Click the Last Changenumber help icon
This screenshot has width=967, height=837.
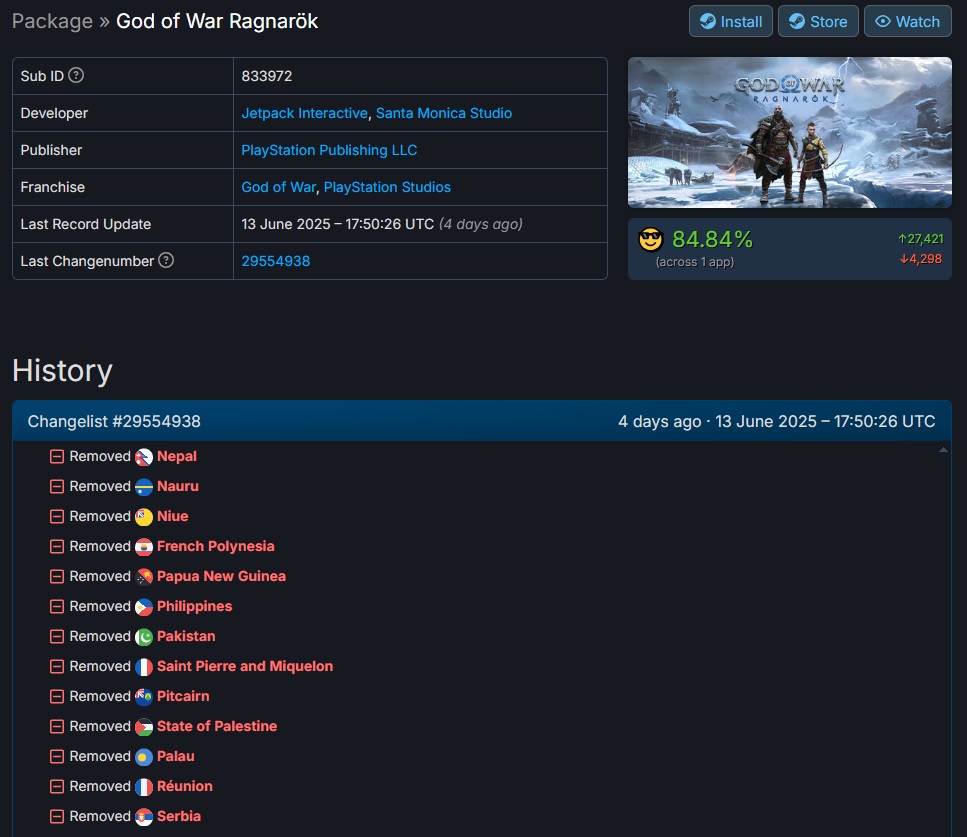pyautogui.click(x=166, y=260)
